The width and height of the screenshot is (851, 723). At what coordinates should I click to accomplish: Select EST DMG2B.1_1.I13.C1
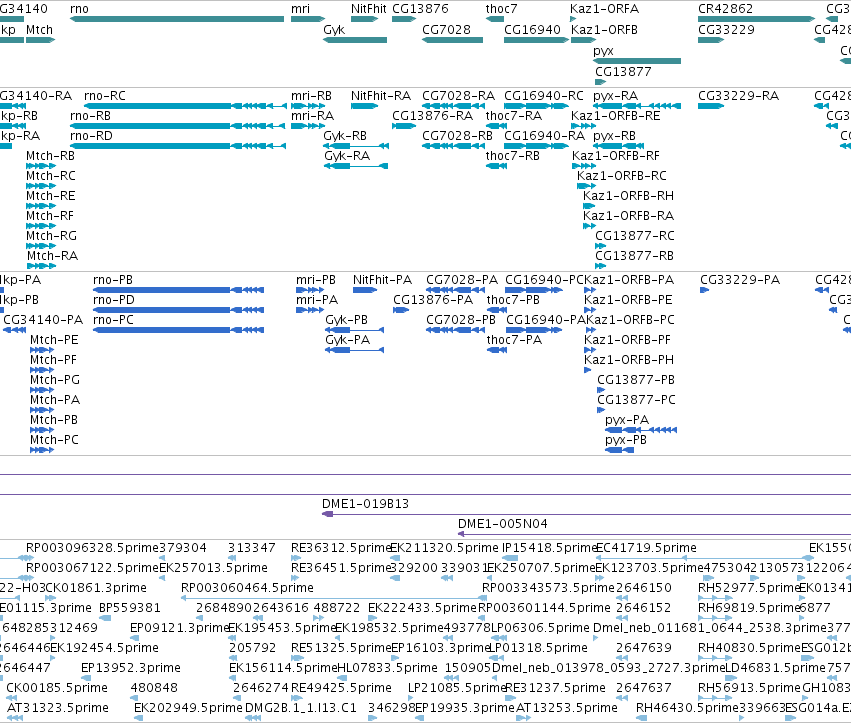(x=301, y=708)
